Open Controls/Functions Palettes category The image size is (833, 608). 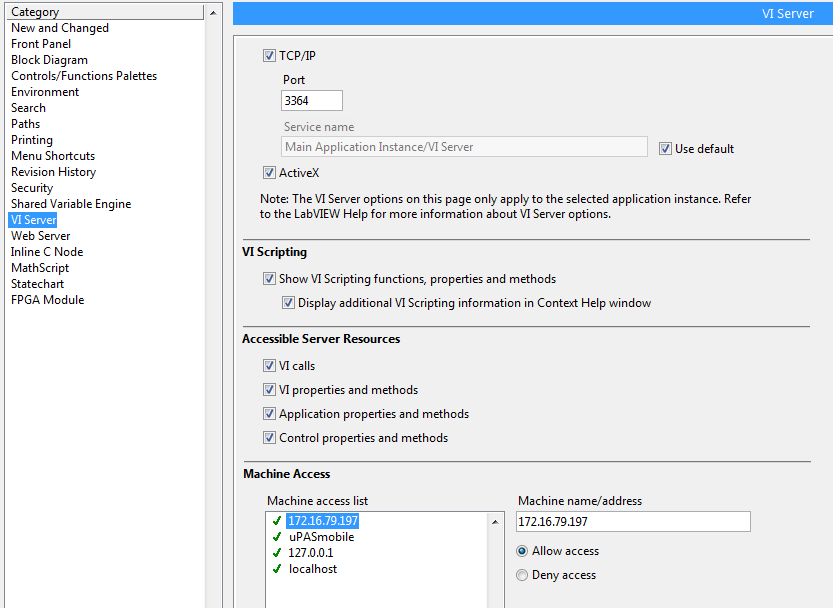click(84, 76)
